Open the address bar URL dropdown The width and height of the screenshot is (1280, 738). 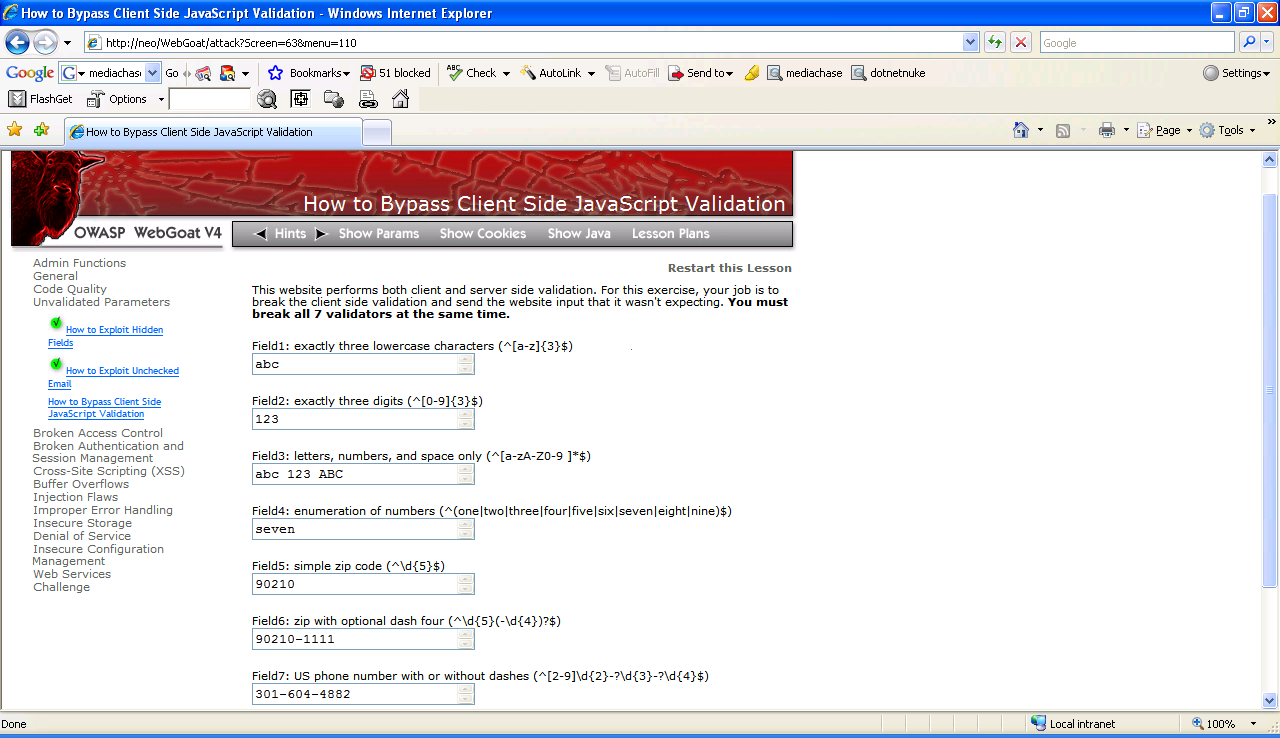(970, 42)
